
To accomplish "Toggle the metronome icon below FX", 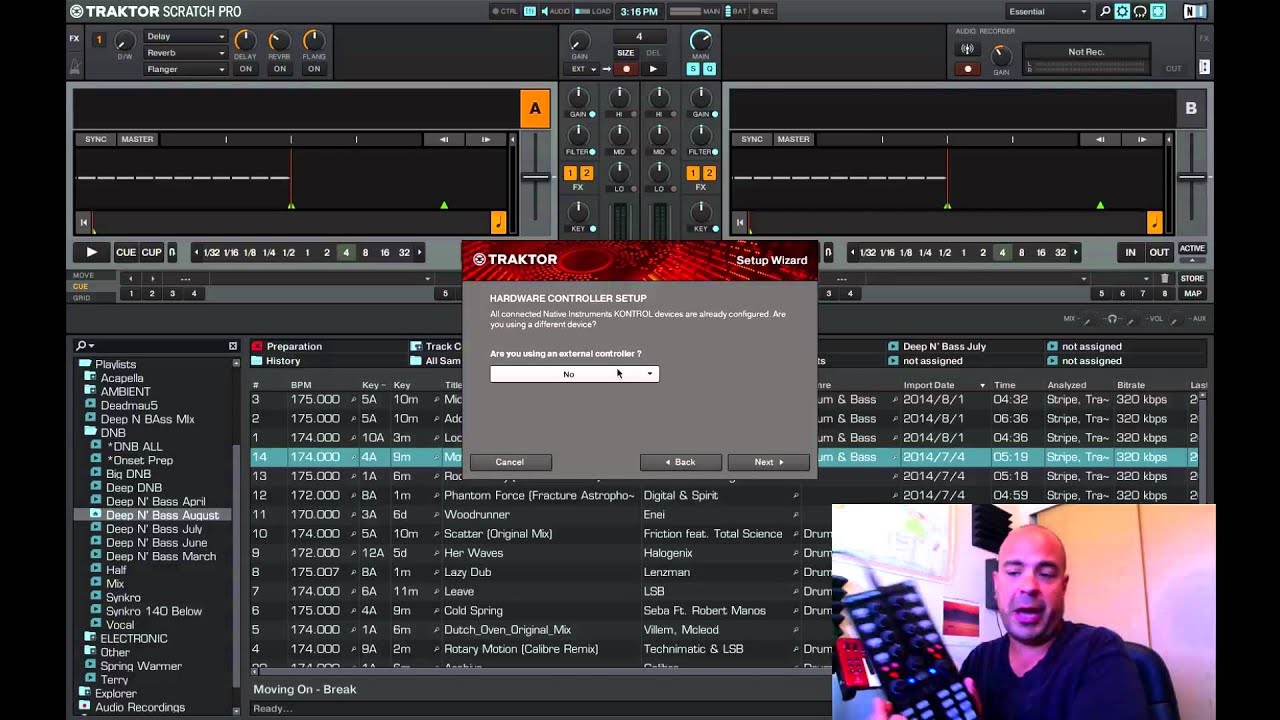I will click(75, 67).
